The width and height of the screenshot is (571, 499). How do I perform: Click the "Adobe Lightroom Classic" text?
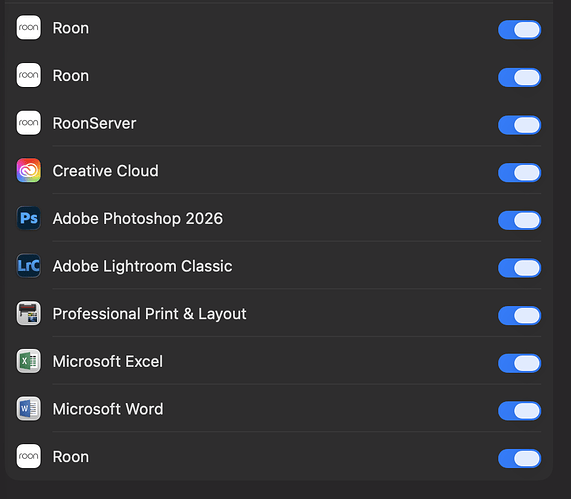click(142, 266)
